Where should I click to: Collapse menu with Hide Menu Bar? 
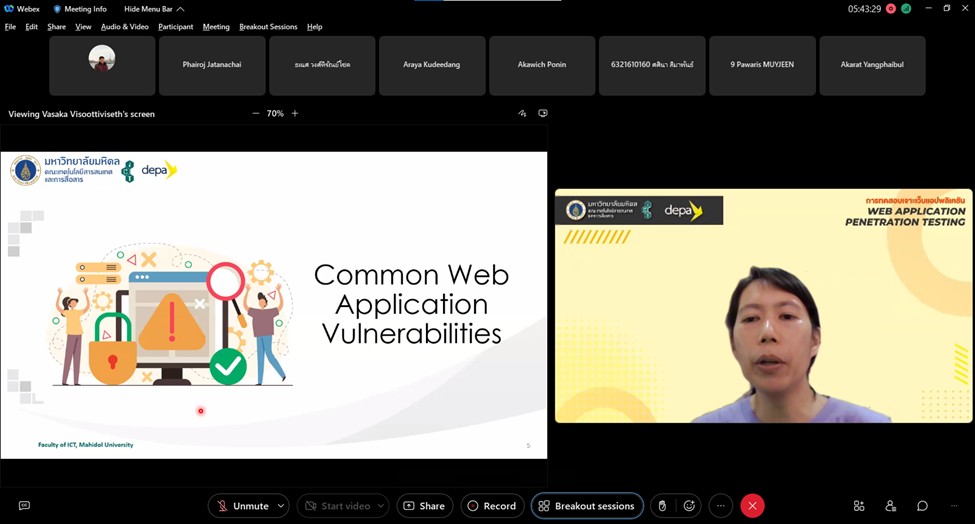(154, 9)
